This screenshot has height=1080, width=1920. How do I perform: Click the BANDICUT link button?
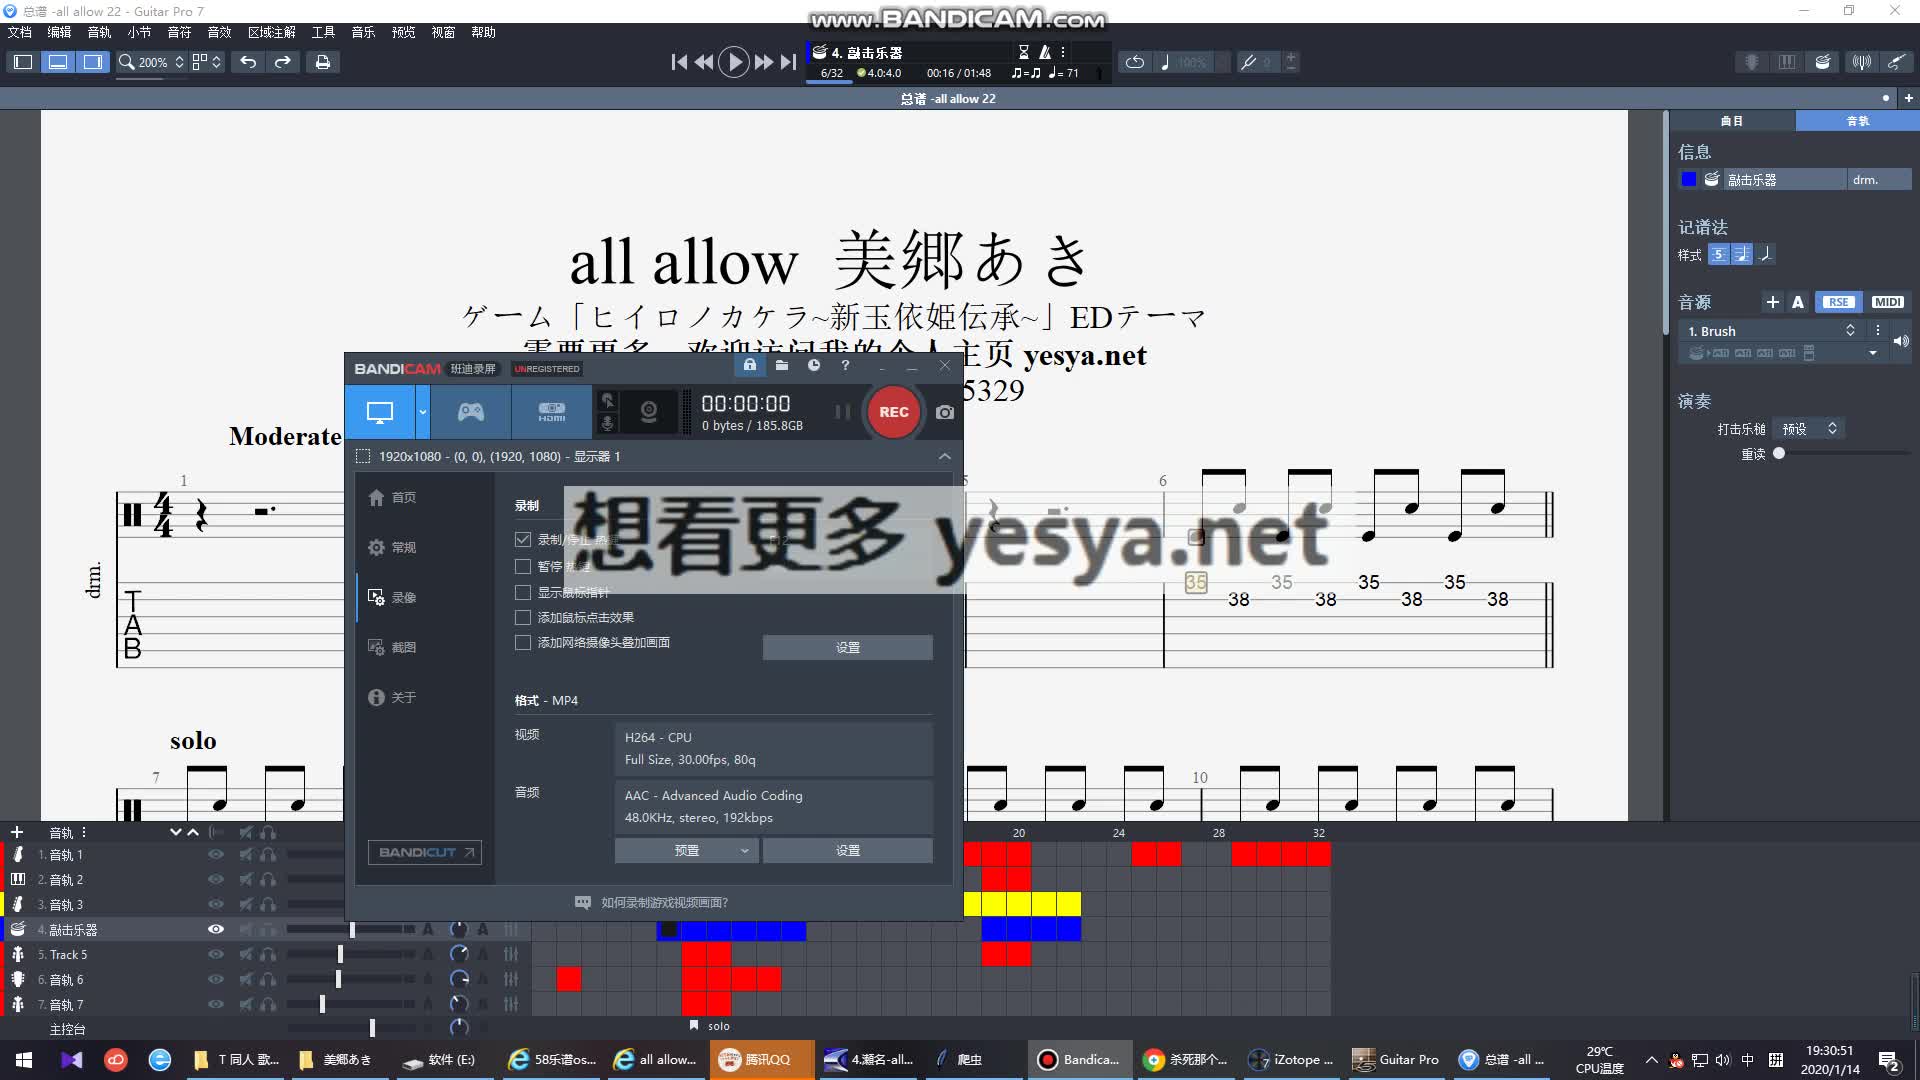point(424,852)
